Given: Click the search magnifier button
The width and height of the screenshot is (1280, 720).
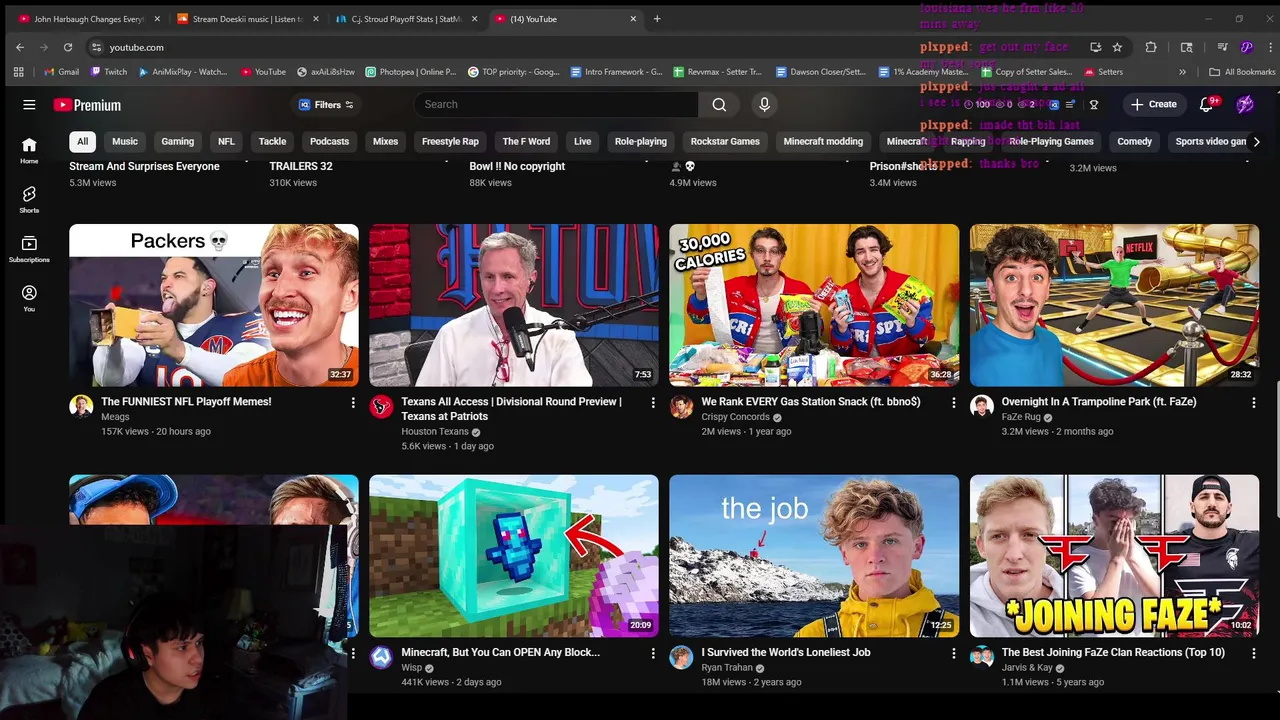Looking at the screenshot, I should coord(719,104).
